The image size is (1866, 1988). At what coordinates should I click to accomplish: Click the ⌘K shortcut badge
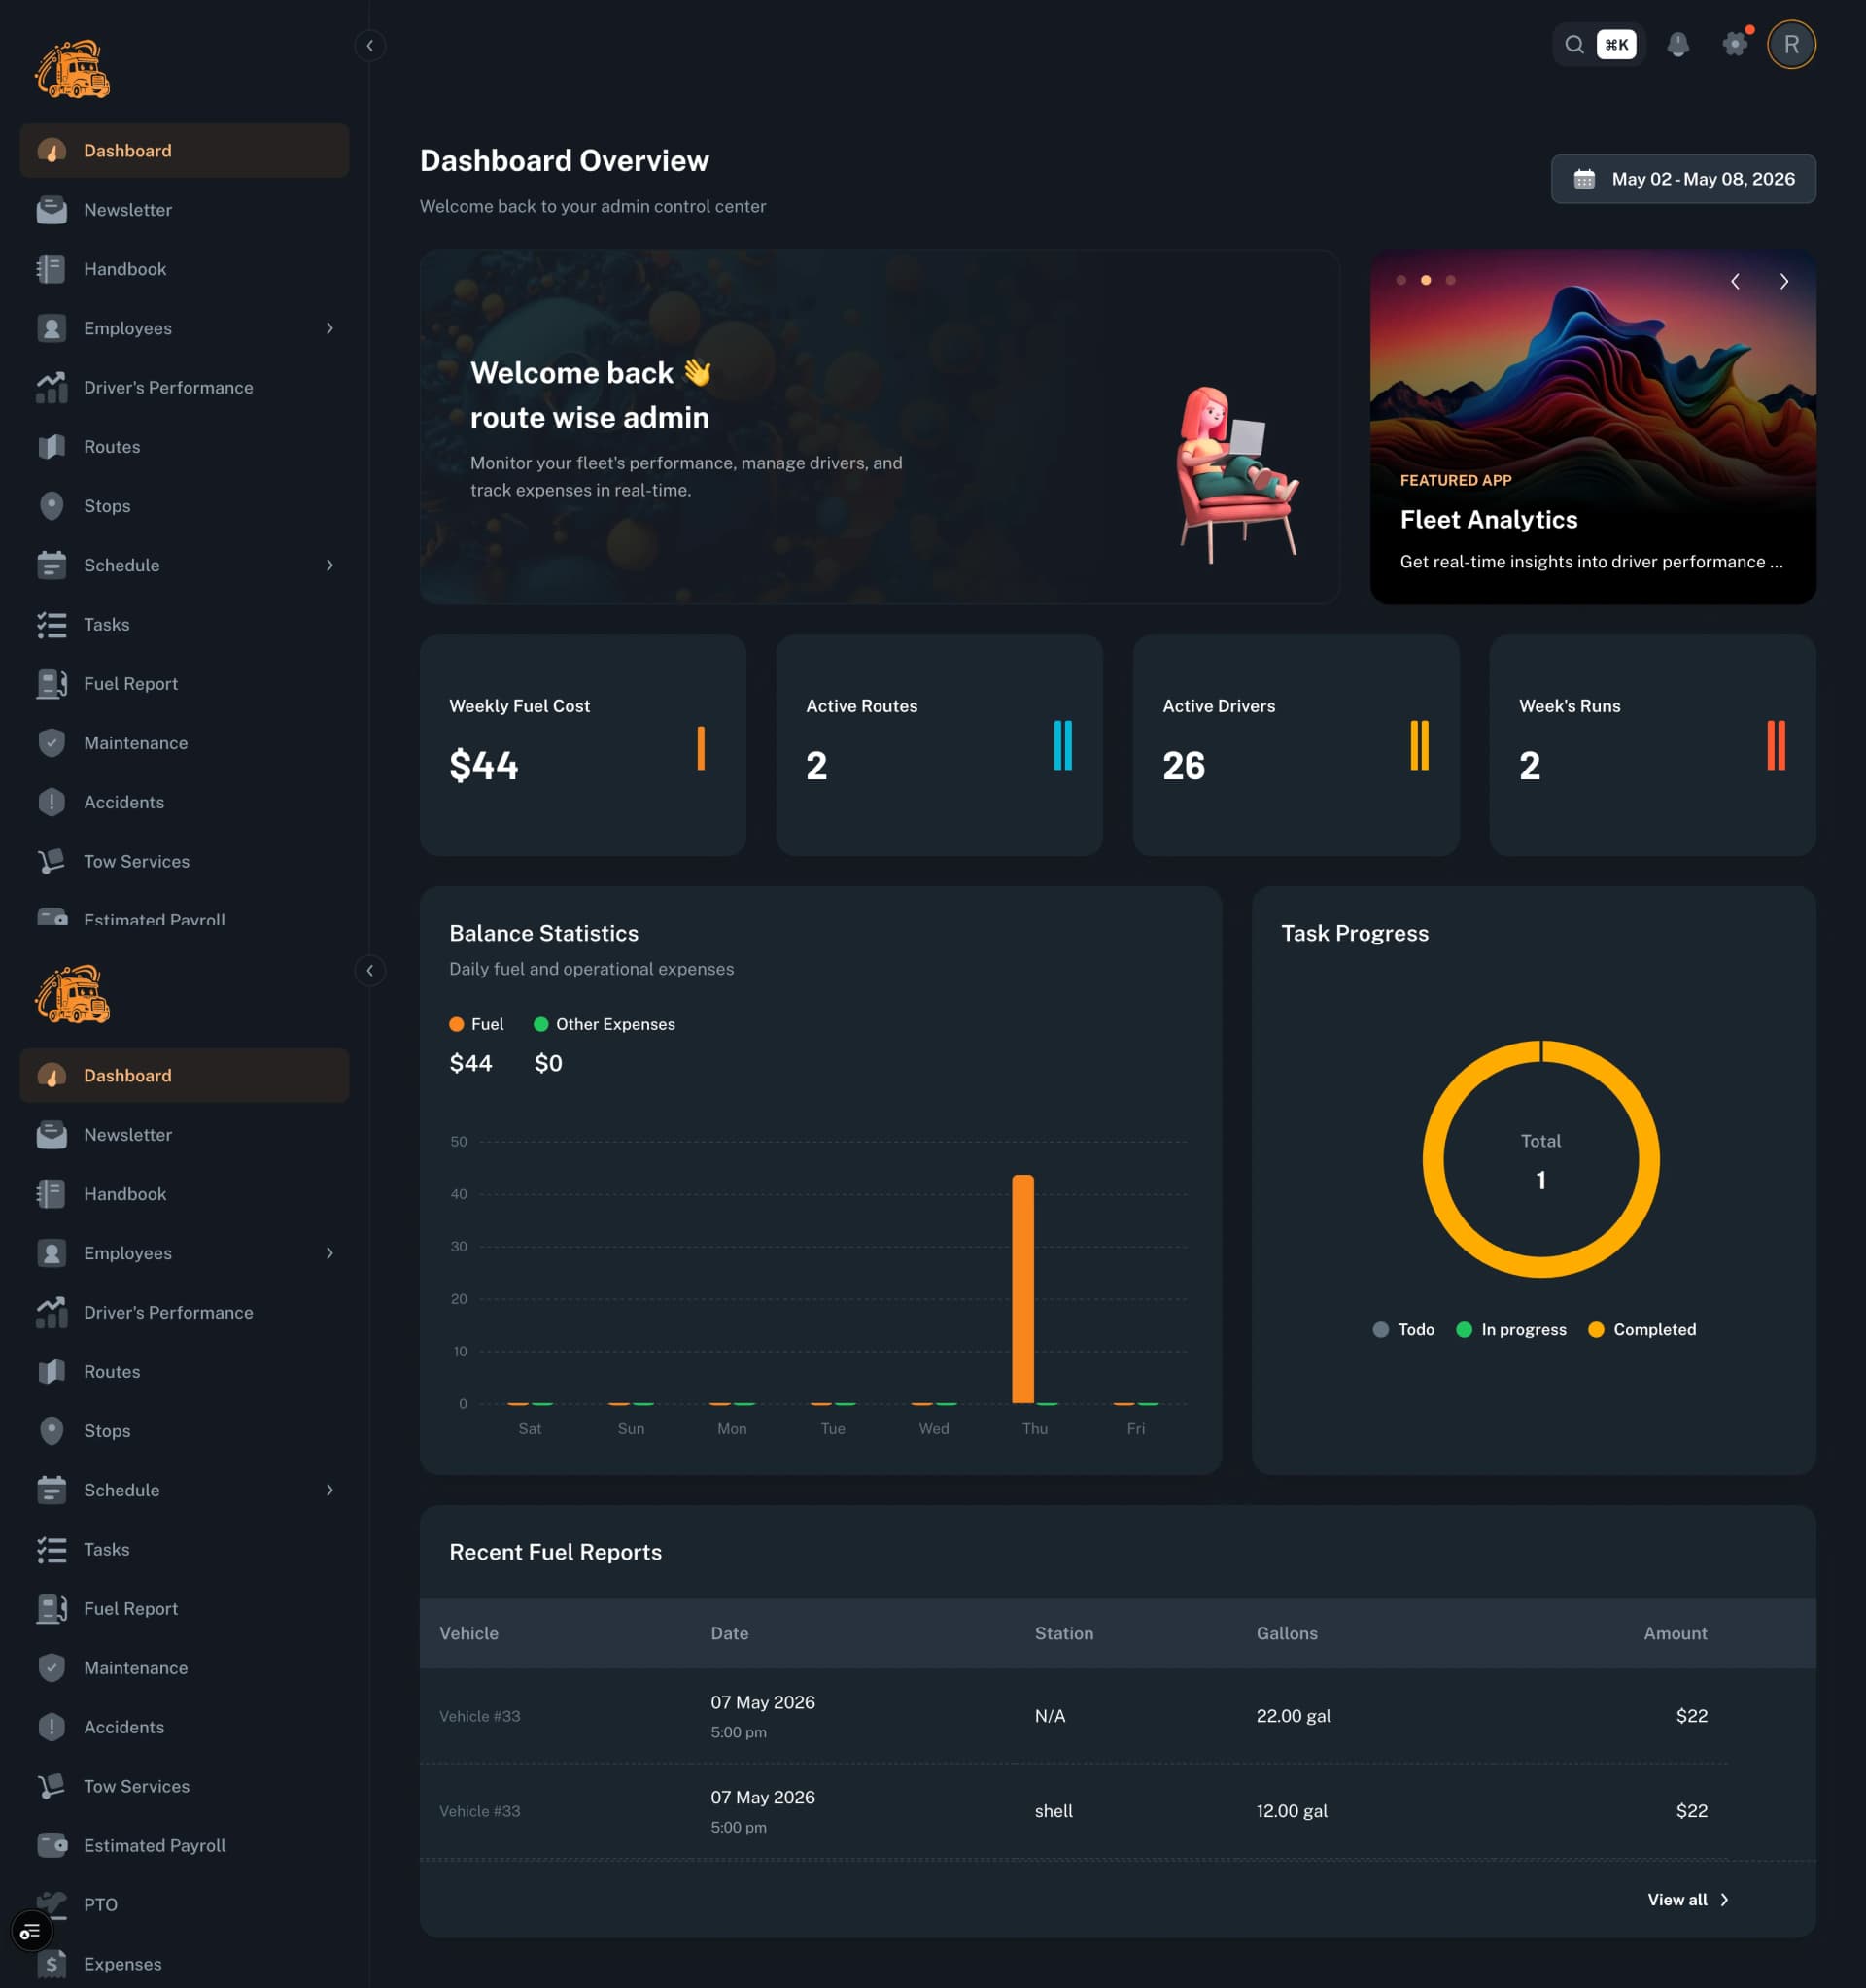point(1616,45)
